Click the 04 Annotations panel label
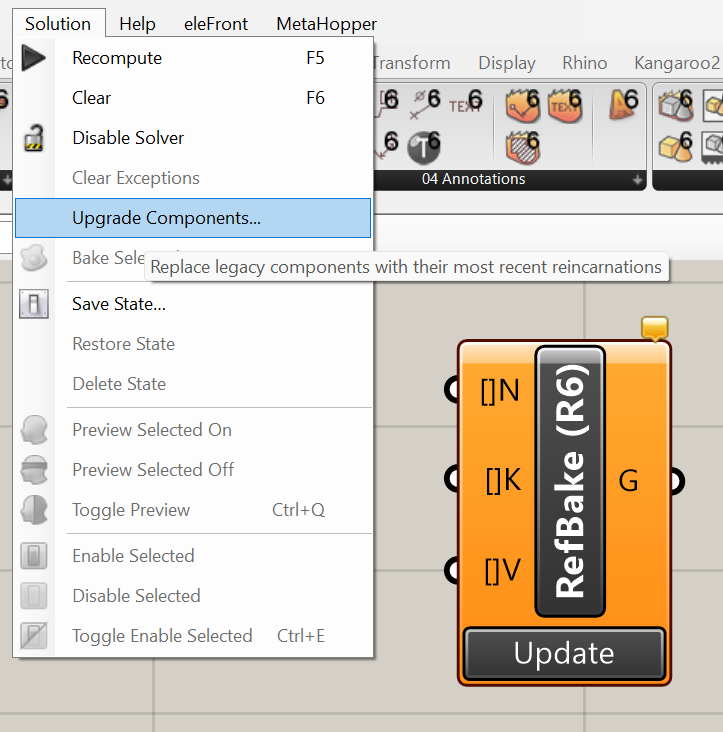723x732 pixels. (x=473, y=179)
